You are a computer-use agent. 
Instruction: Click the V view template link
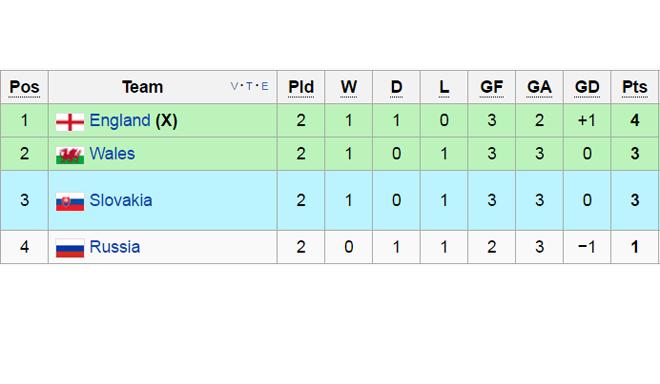click(234, 86)
